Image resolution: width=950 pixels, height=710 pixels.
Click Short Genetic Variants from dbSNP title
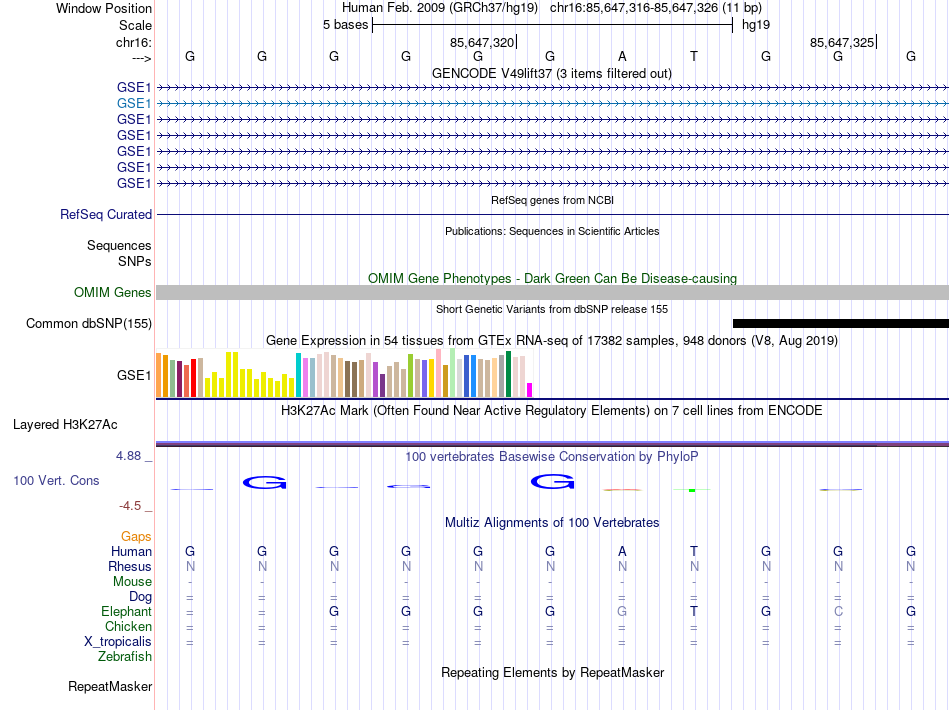click(x=552, y=310)
